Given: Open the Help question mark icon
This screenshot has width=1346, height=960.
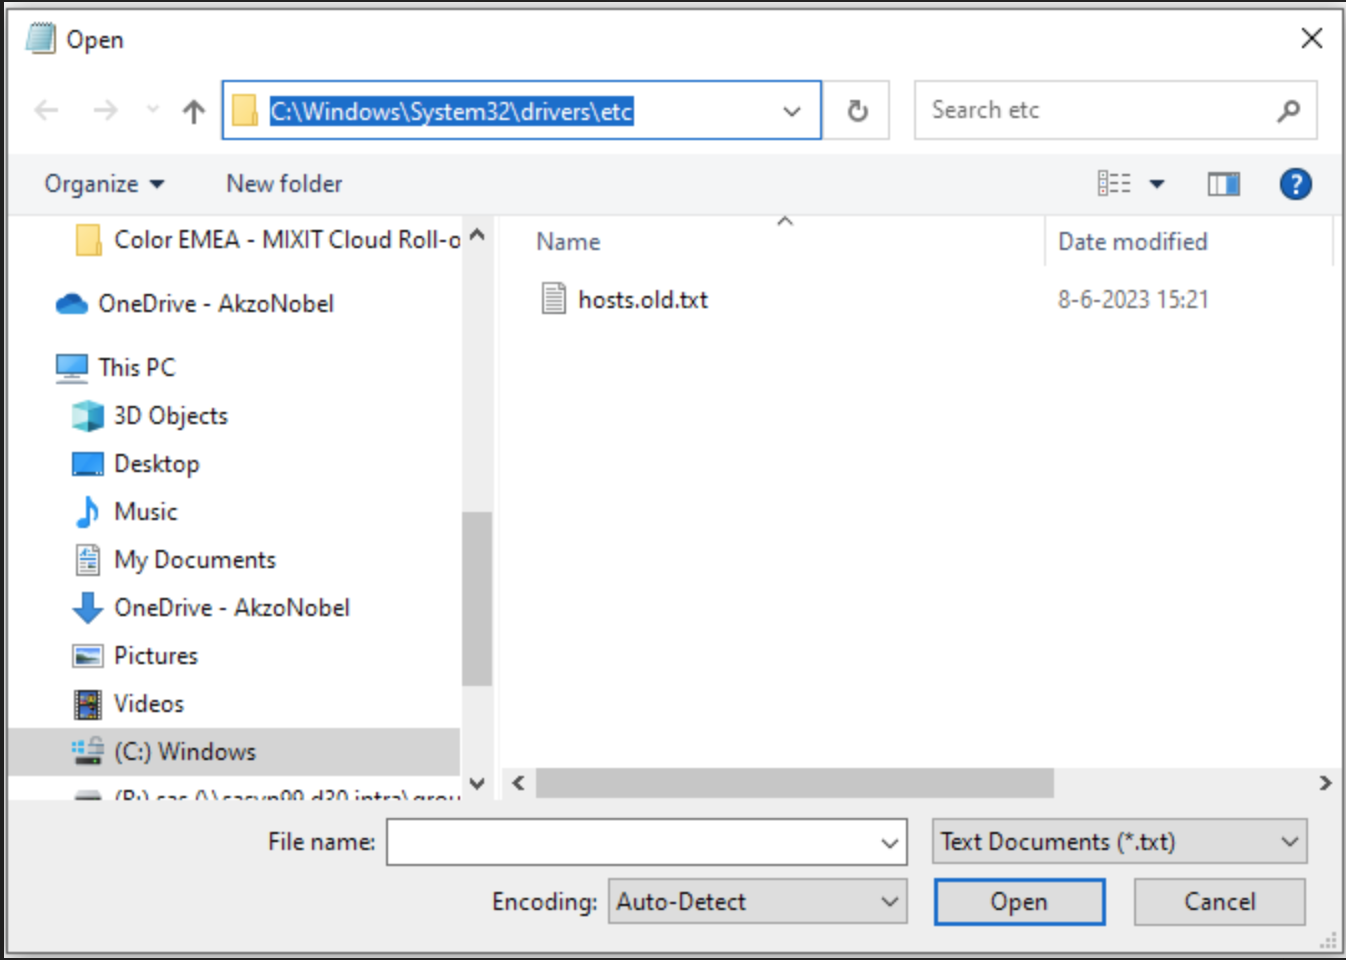Looking at the screenshot, I should tap(1296, 183).
